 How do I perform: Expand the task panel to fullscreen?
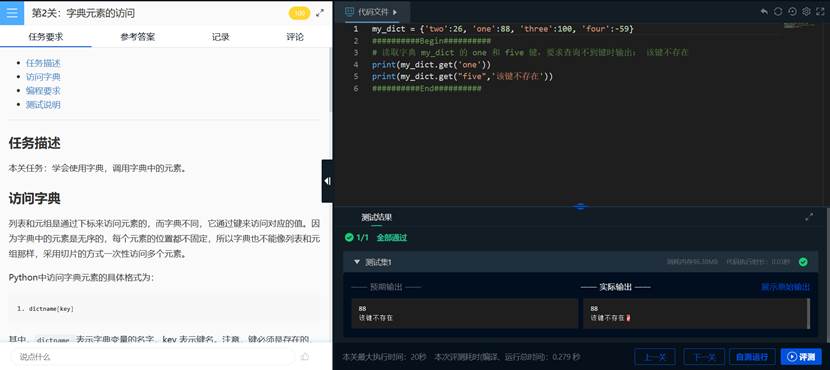[x=320, y=13]
